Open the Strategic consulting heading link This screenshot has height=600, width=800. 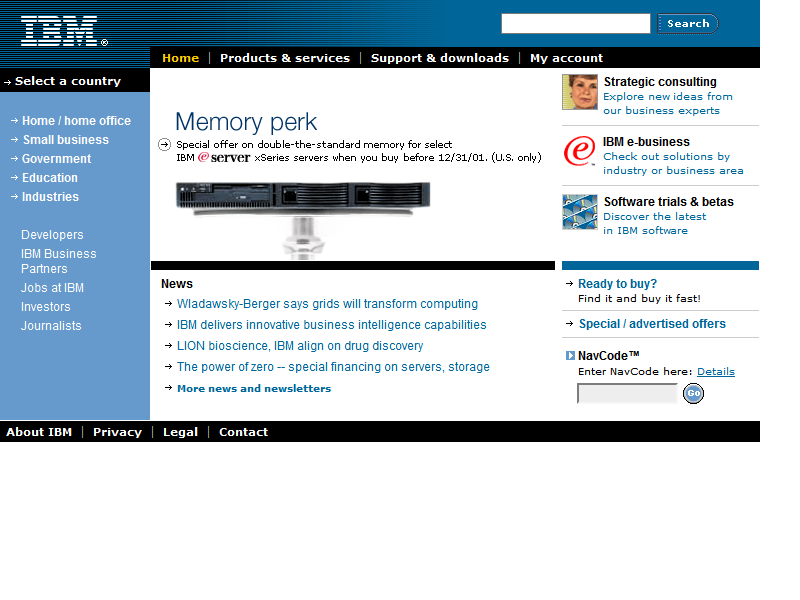[x=660, y=82]
